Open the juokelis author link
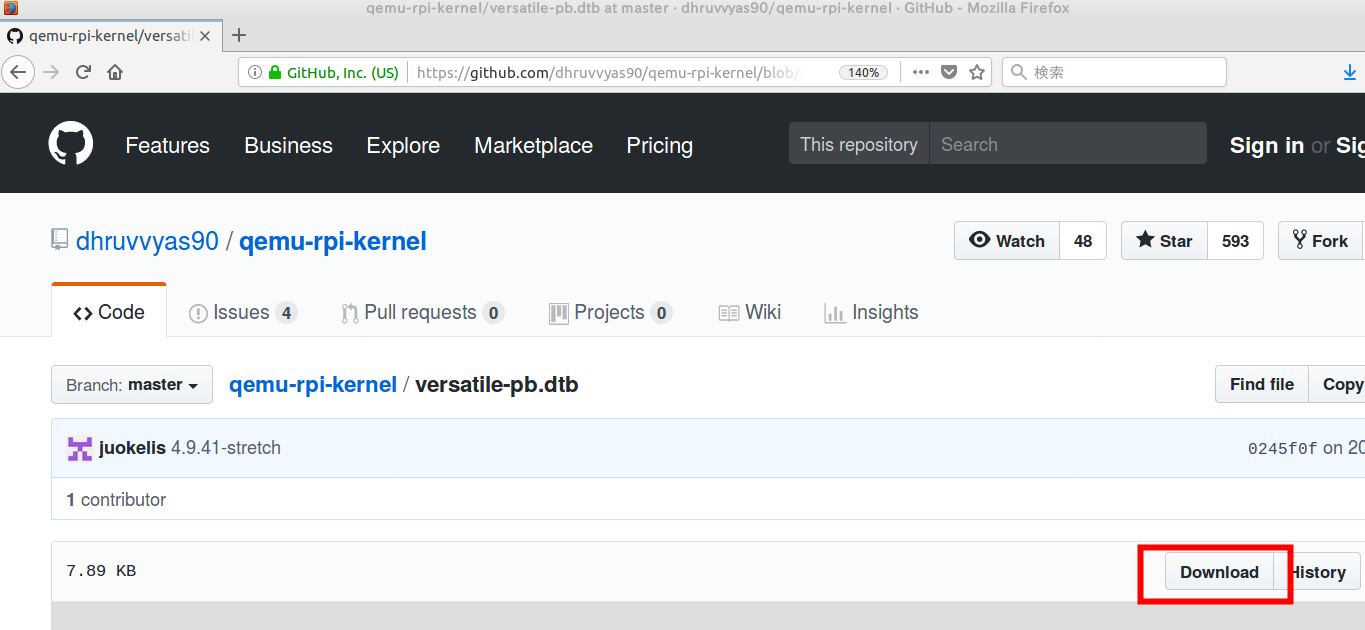The image size is (1365, 630). 132,448
